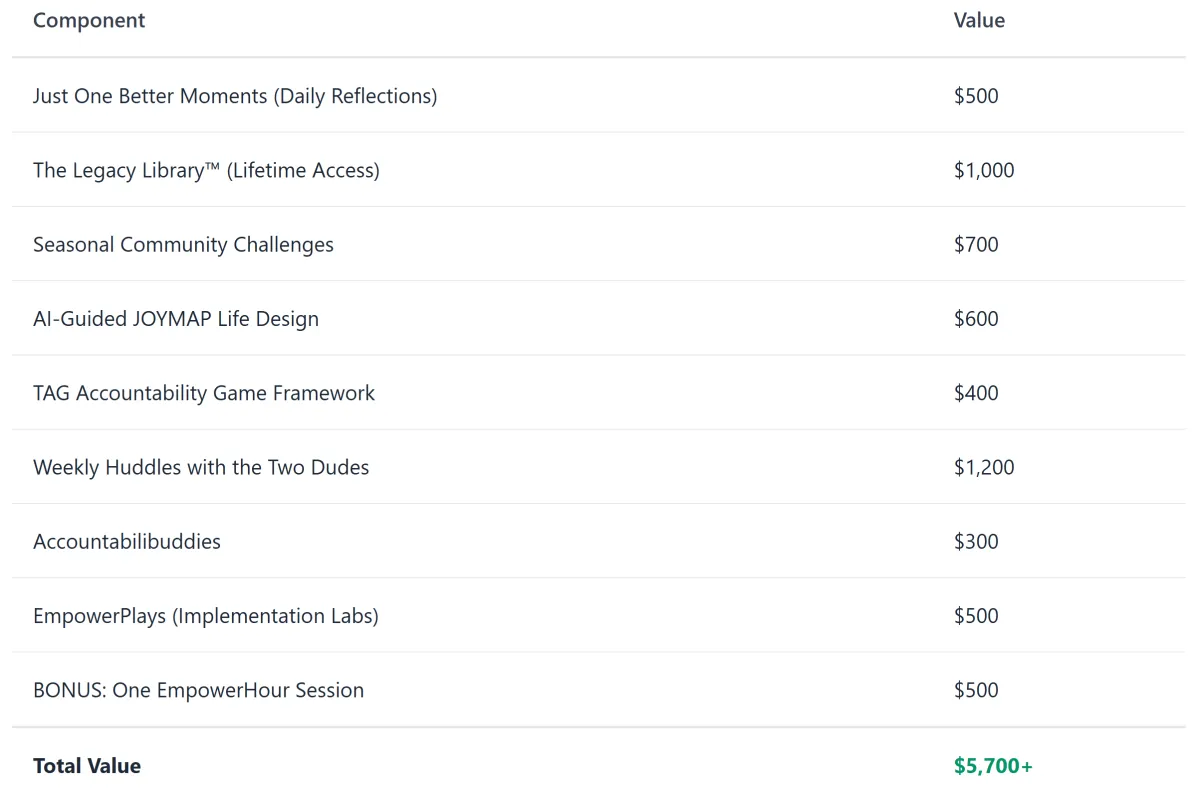Select Seasonal Community Challenges row

pos(599,244)
